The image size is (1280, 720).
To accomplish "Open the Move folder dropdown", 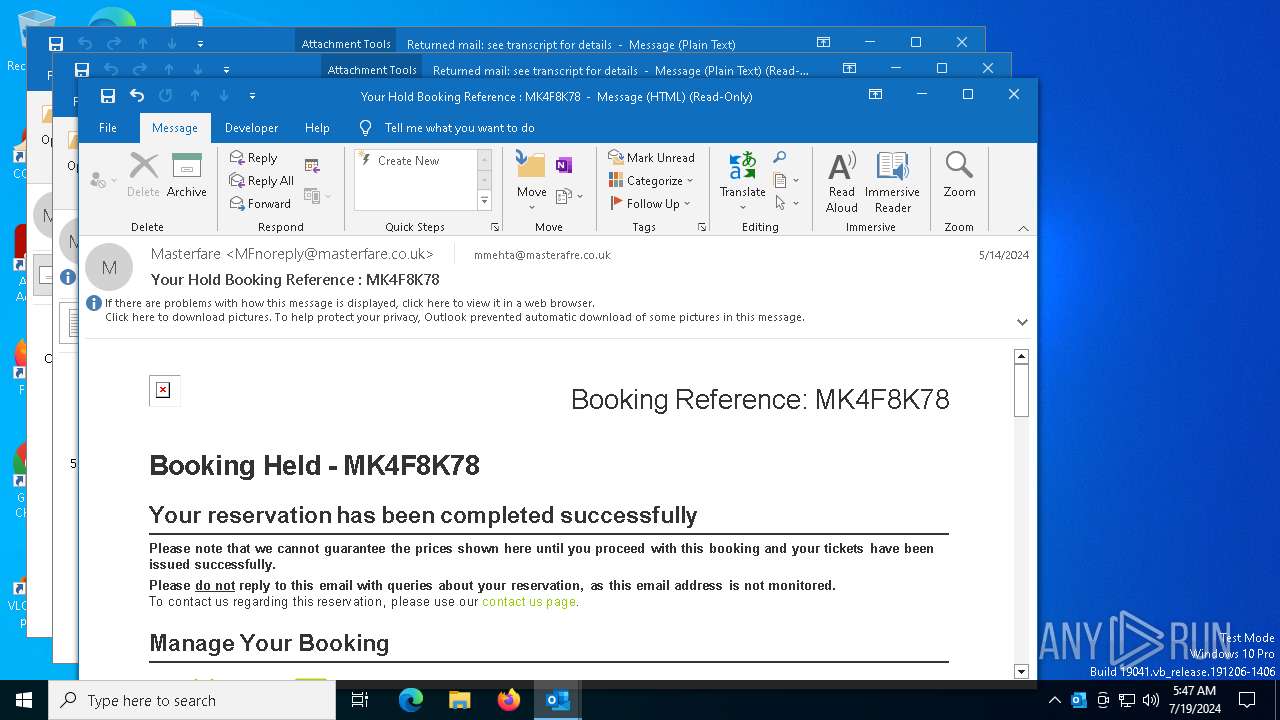I will click(531, 180).
